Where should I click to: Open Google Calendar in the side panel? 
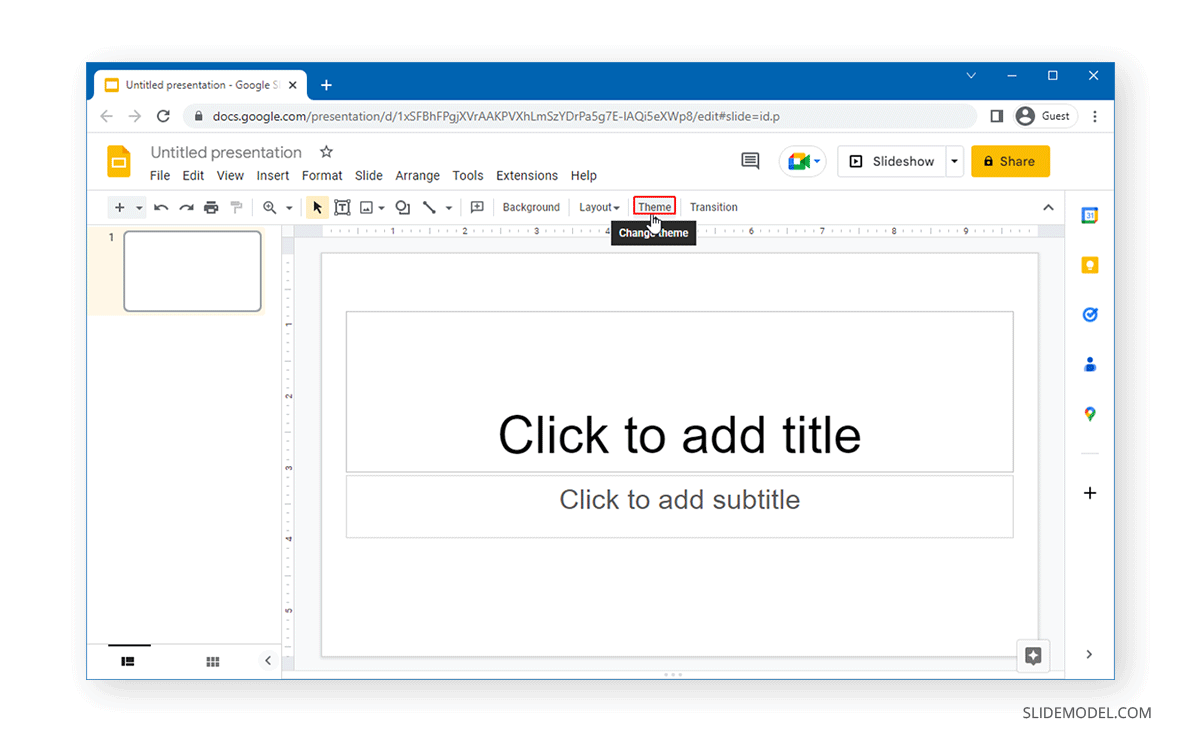tap(1089, 214)
